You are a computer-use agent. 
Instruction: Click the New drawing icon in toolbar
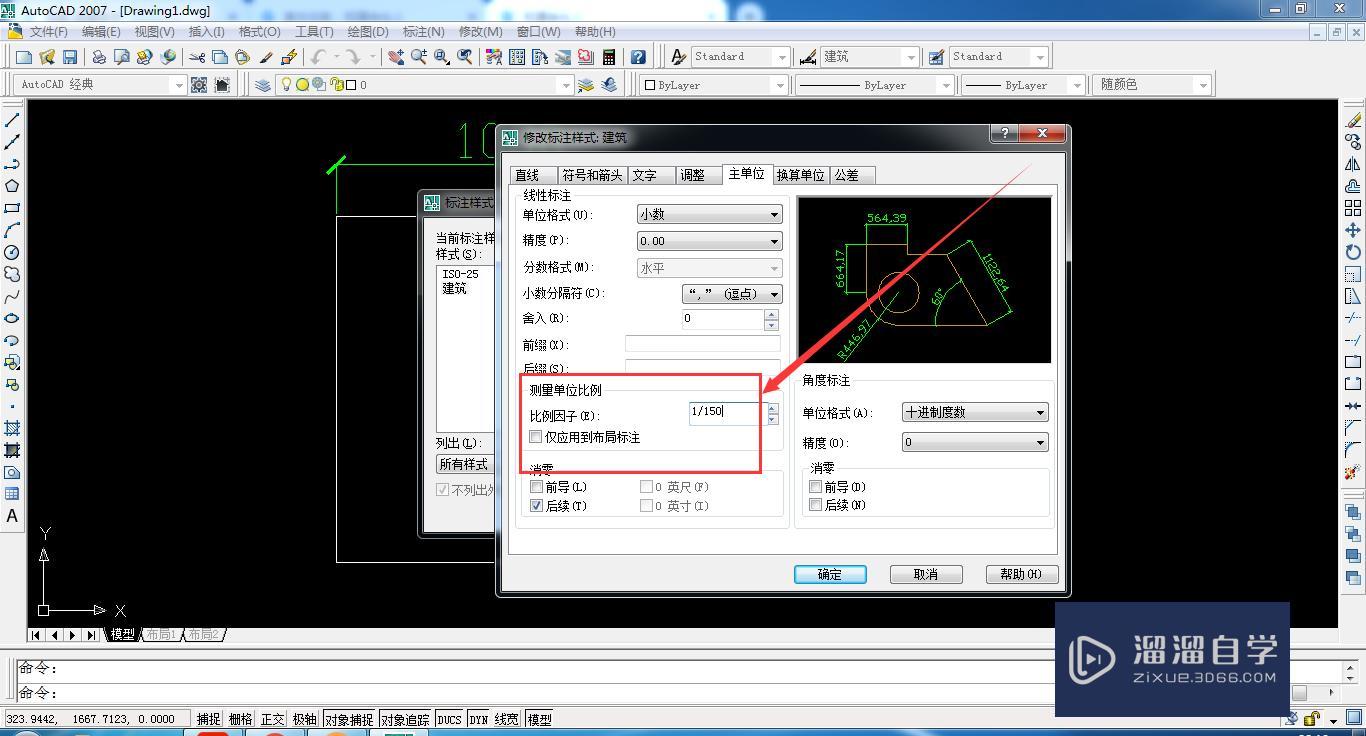24,57
